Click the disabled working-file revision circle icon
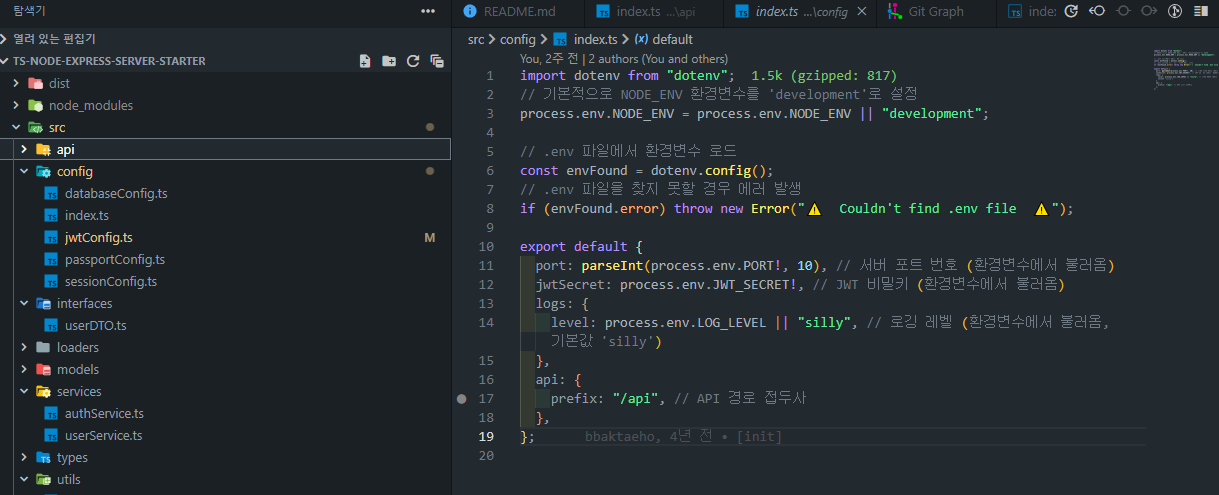The height and width of the screenshot is (495, 1219). click(x=1123, y=12)
